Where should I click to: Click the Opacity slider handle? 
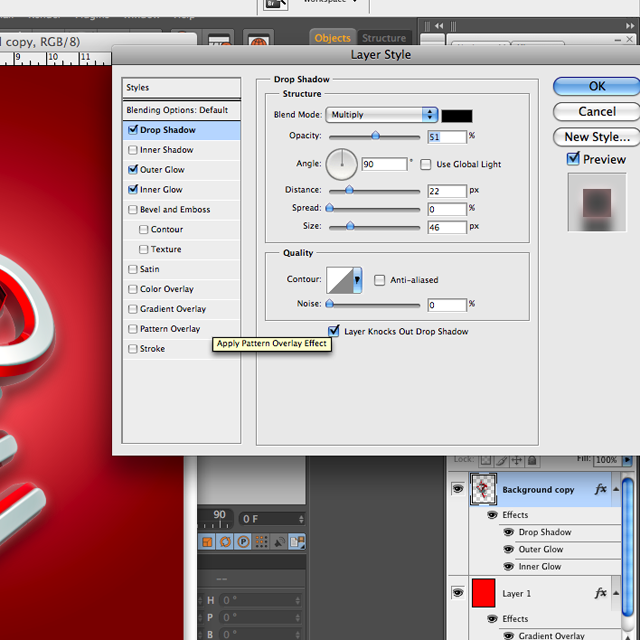click(376, 136)
